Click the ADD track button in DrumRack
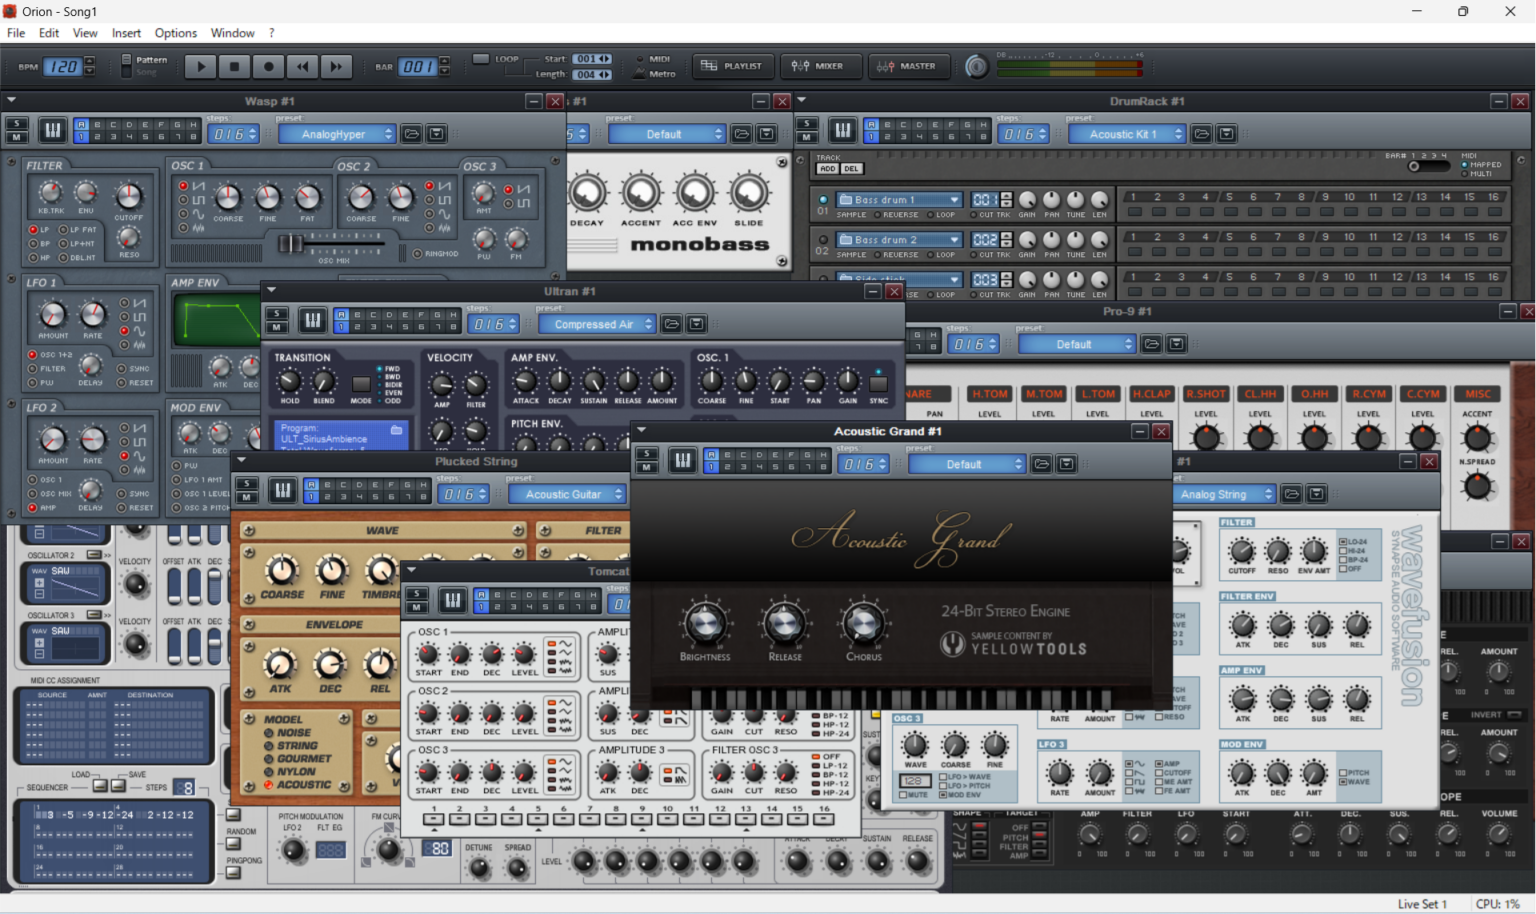This screenshot has width=1536, height=914. [x=828, y=169]
